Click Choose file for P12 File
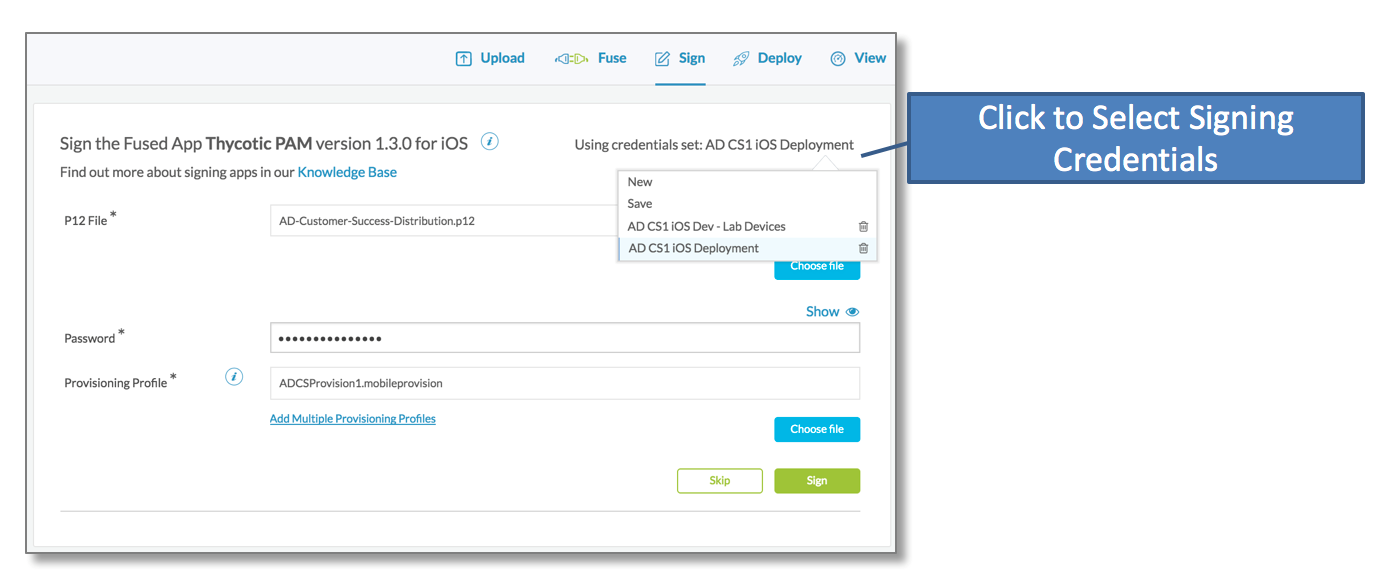1384x582 pixels. pyautogui.click(x=817, y=267)
